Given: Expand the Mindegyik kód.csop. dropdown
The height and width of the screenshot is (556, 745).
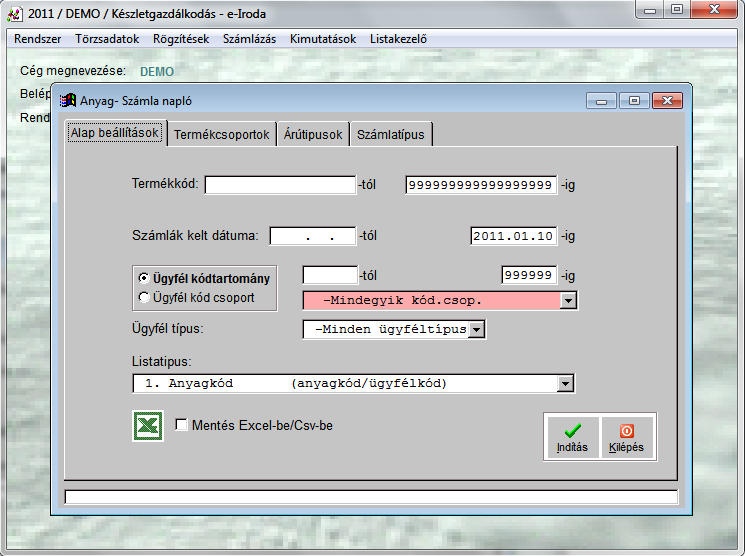Looking at the screenshot, I should pos(568,299).
